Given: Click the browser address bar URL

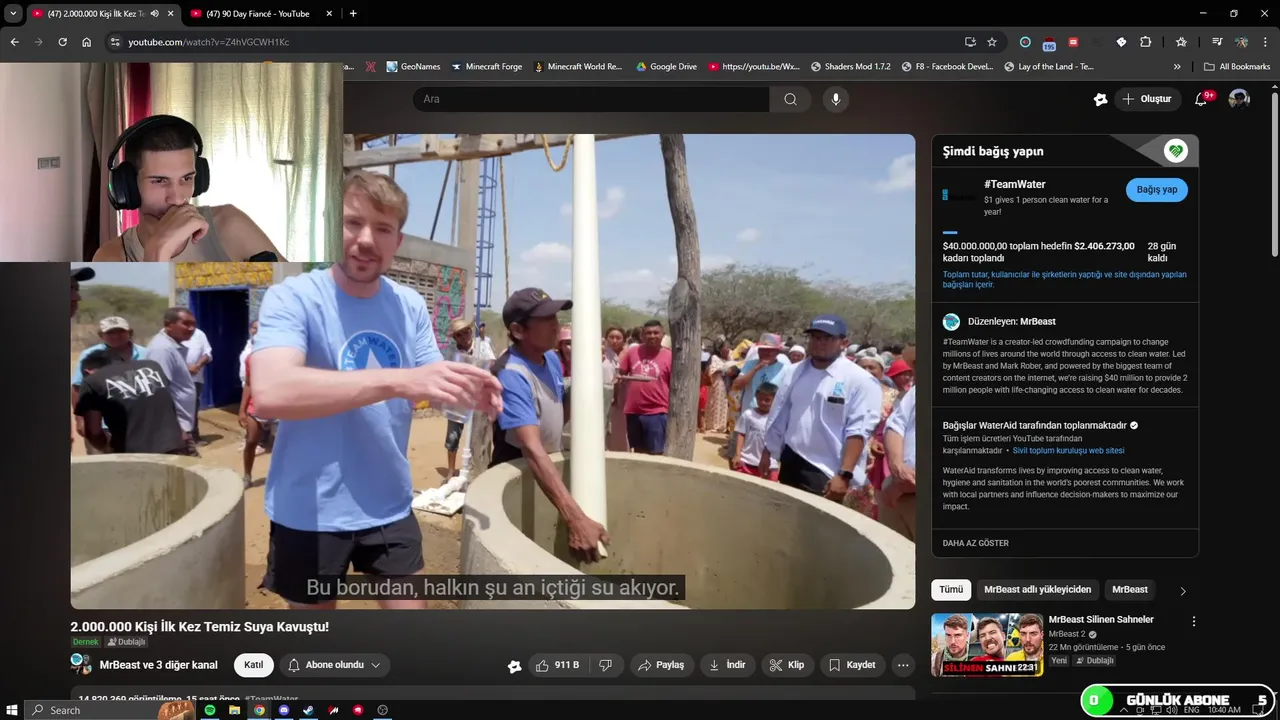Looking at the screenshot, I should tap(209, 42).
